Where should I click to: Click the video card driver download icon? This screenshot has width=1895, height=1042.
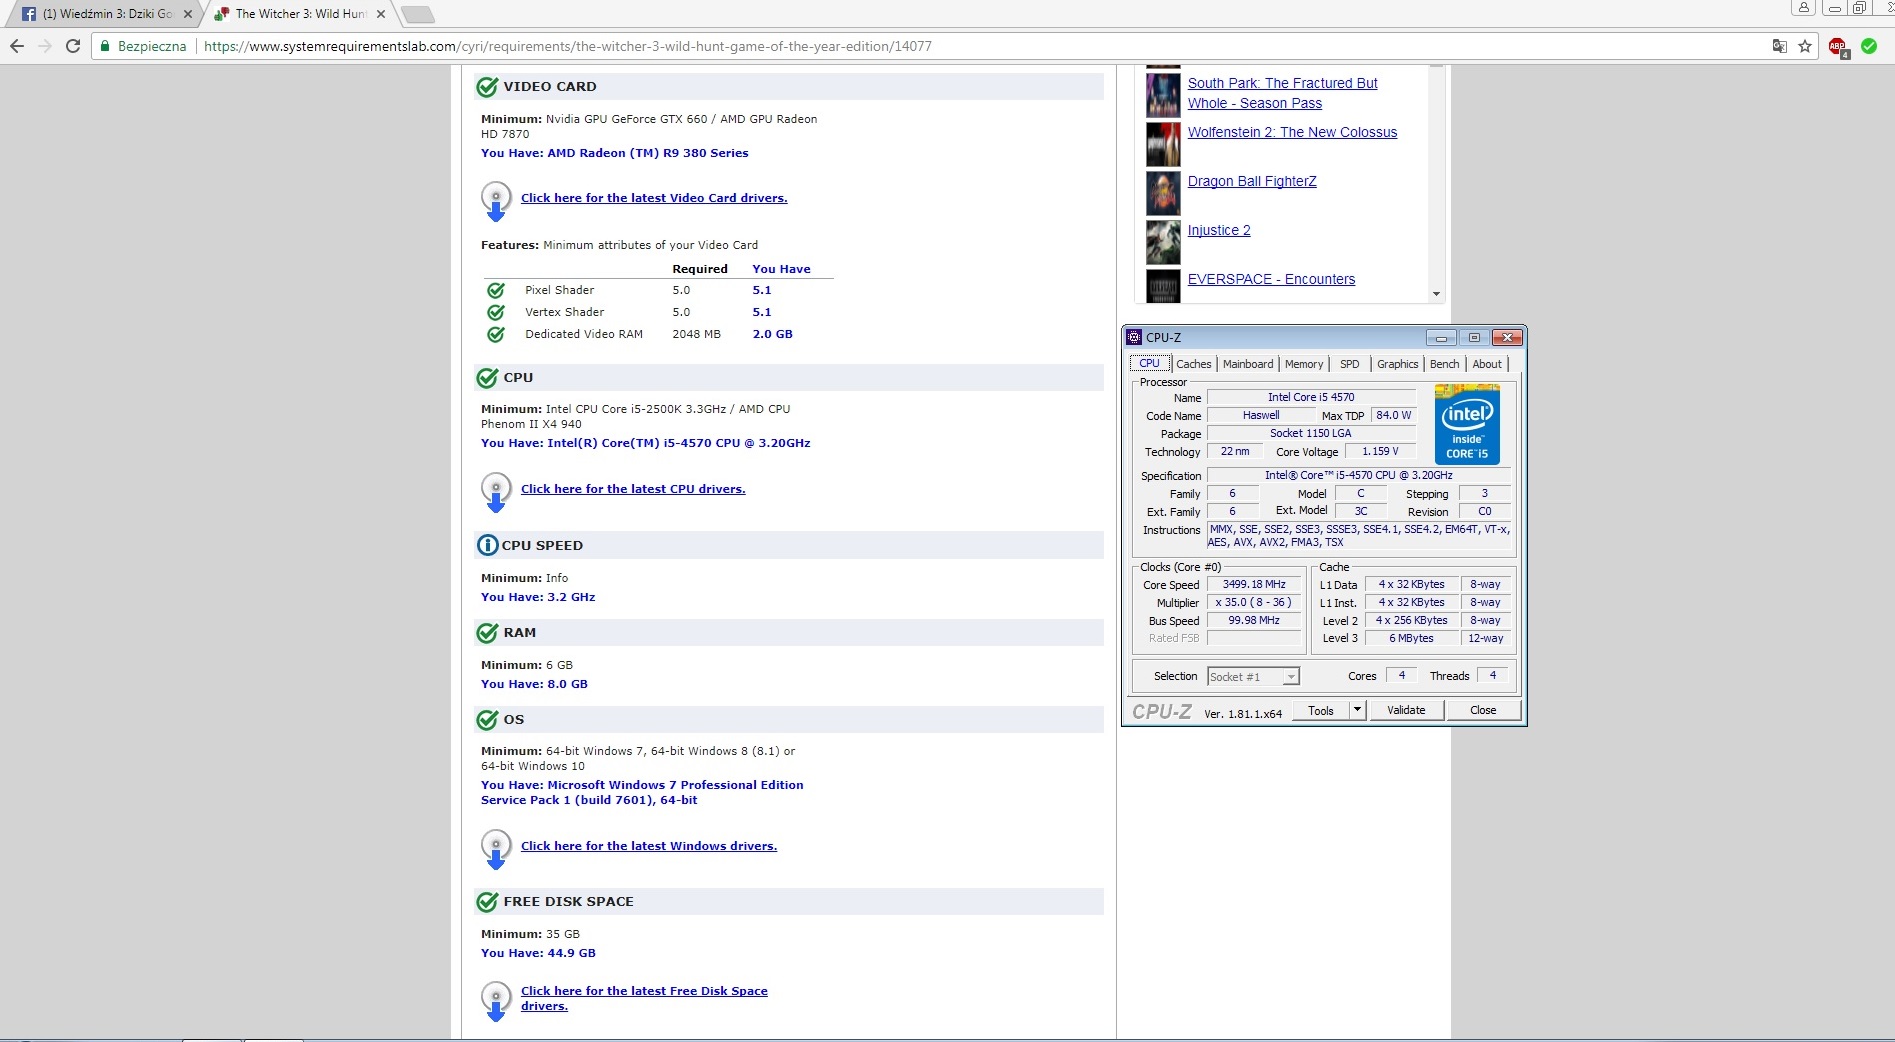click(x=496, y=201)
